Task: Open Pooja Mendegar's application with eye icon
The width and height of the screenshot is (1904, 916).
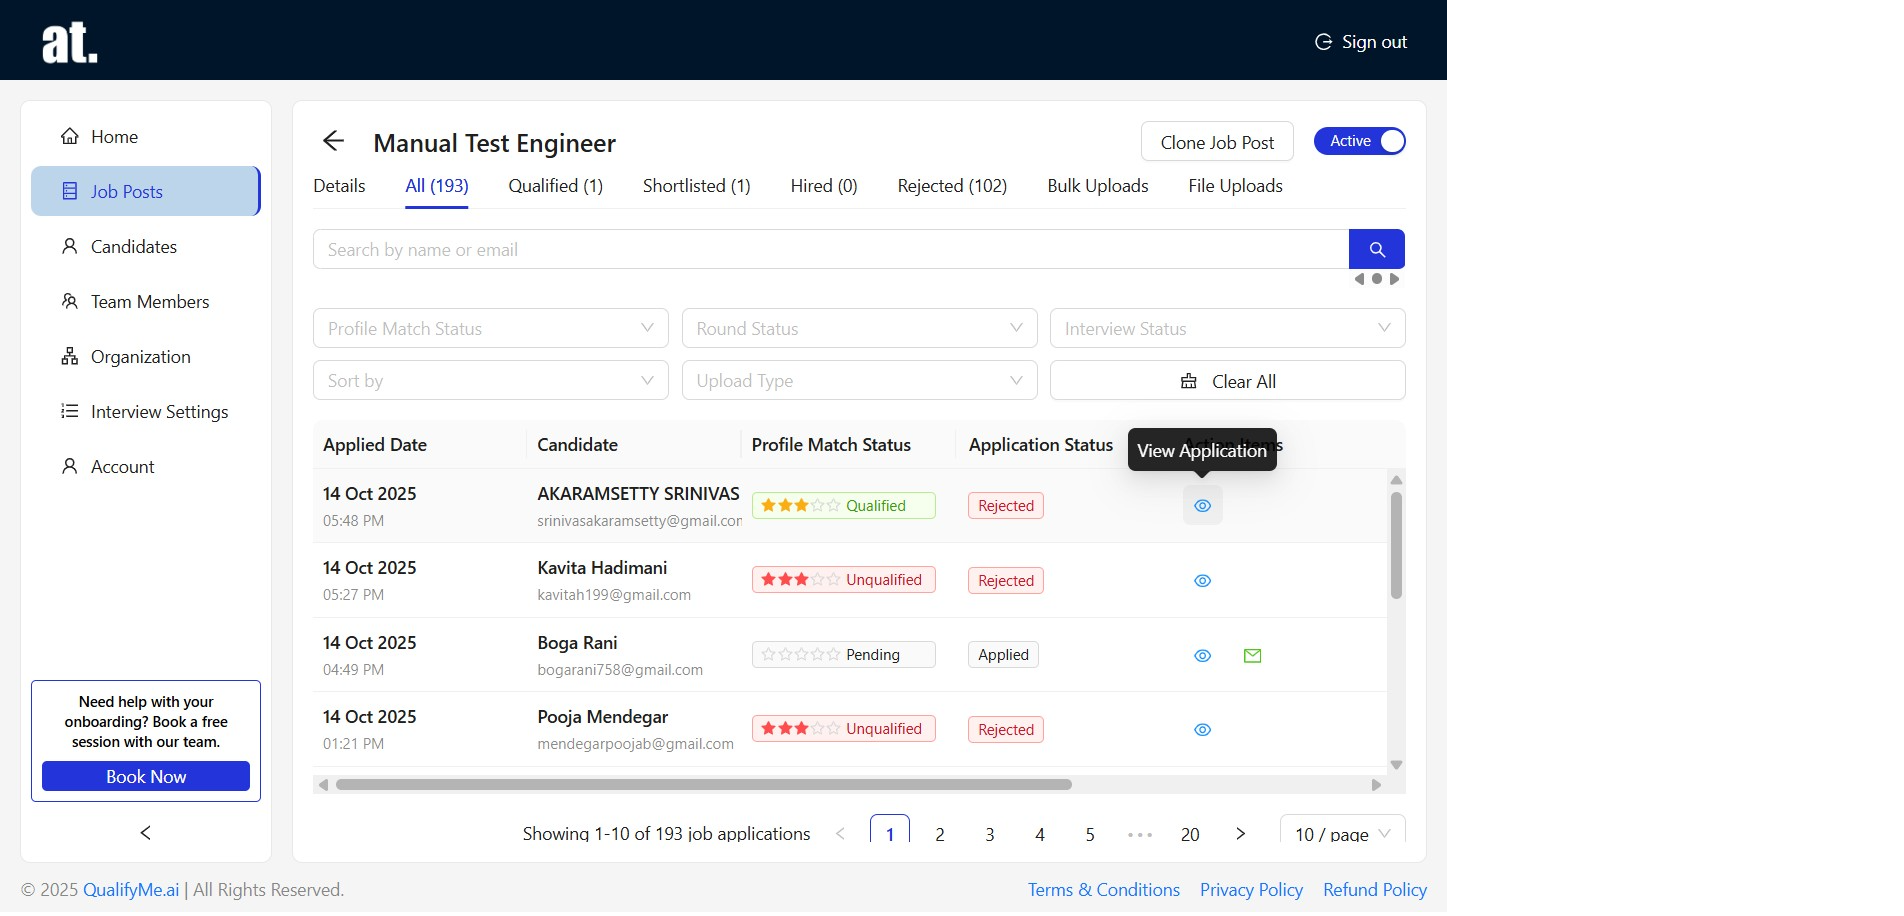Action: pos(1202,730)
